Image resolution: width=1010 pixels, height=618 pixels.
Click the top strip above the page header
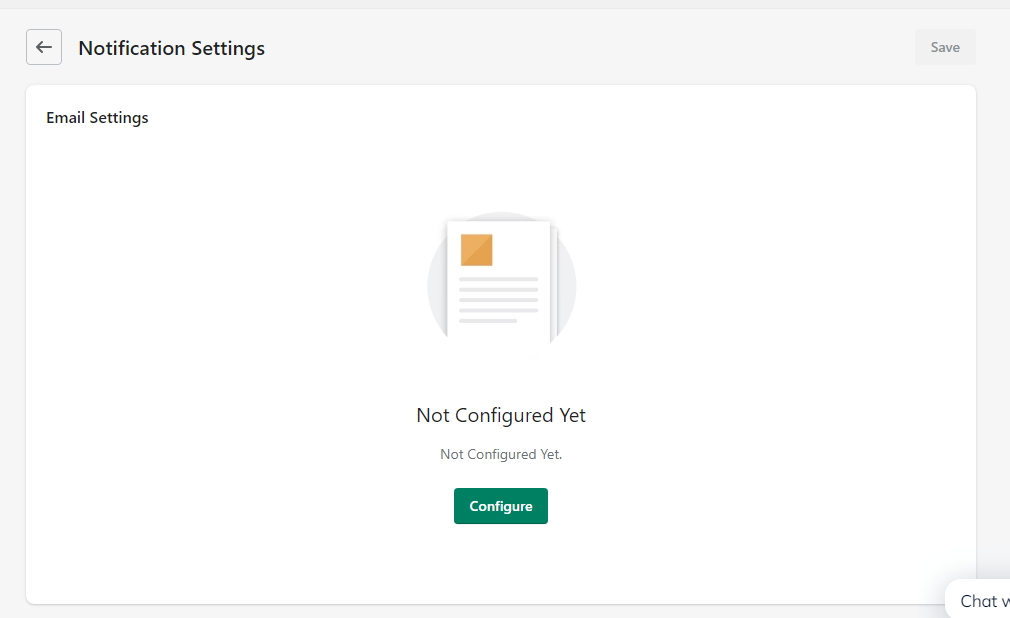pos(500,4)
